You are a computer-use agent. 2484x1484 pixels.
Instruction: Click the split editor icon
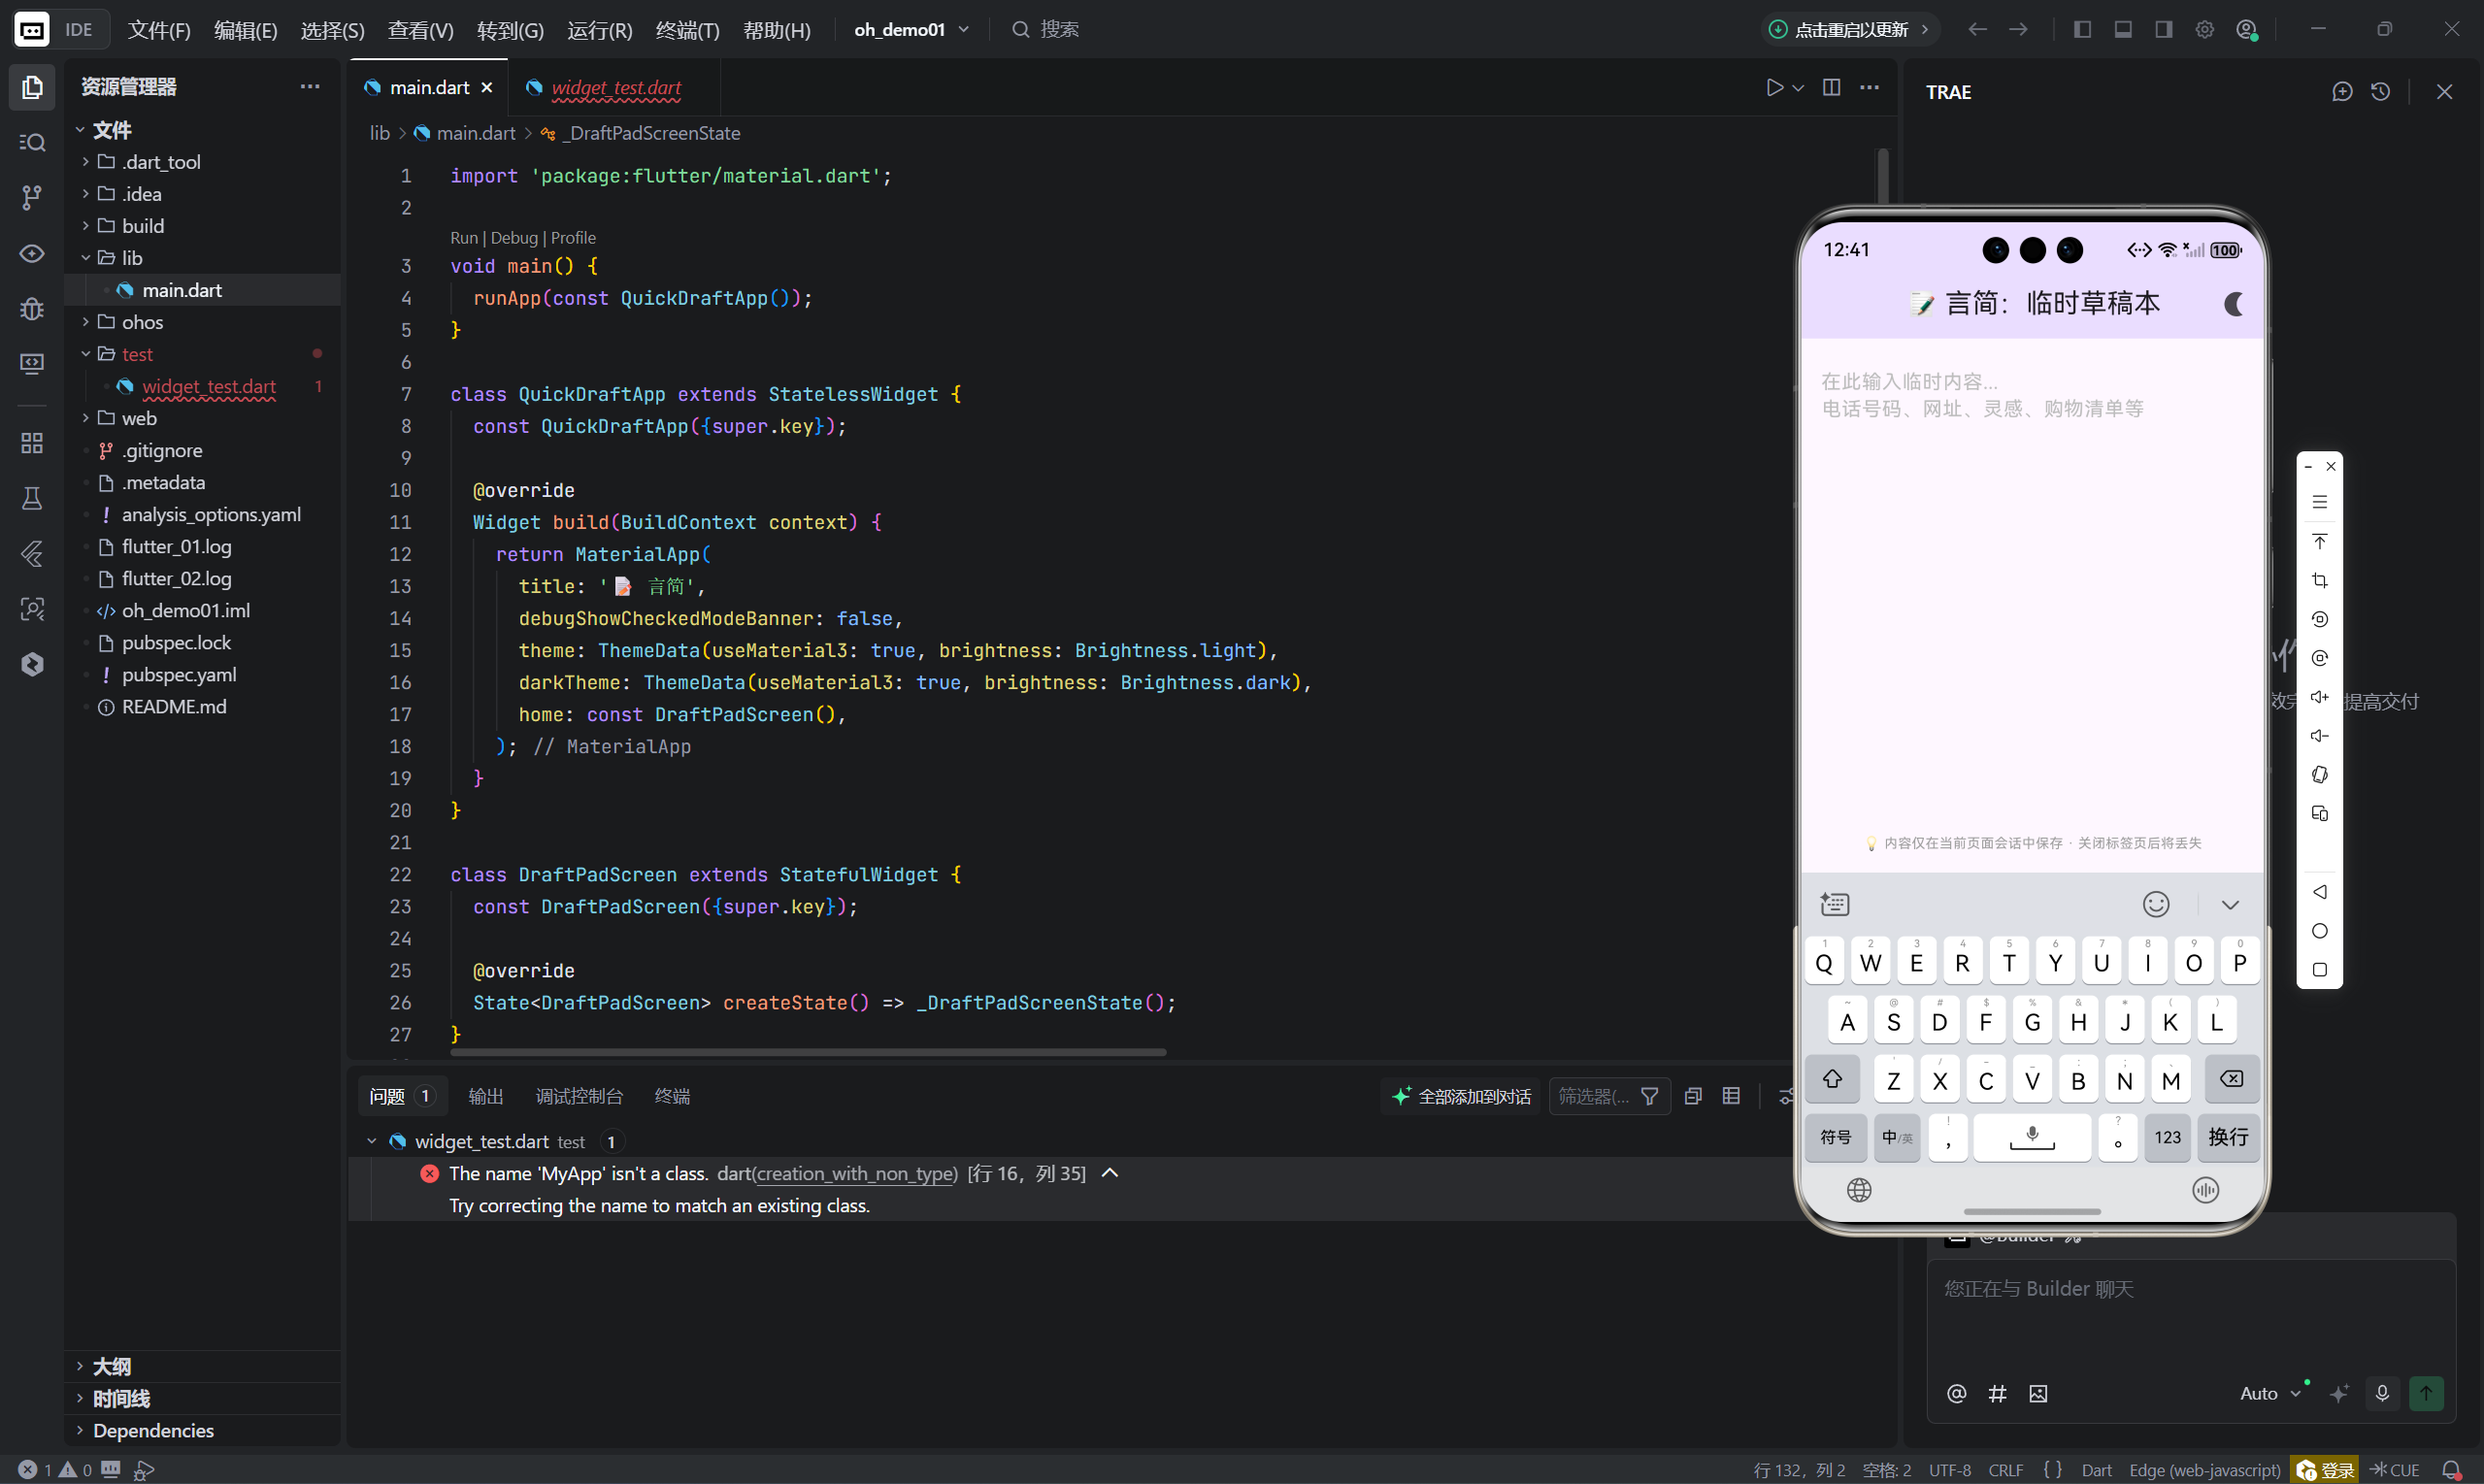(x=1831, y=87)
